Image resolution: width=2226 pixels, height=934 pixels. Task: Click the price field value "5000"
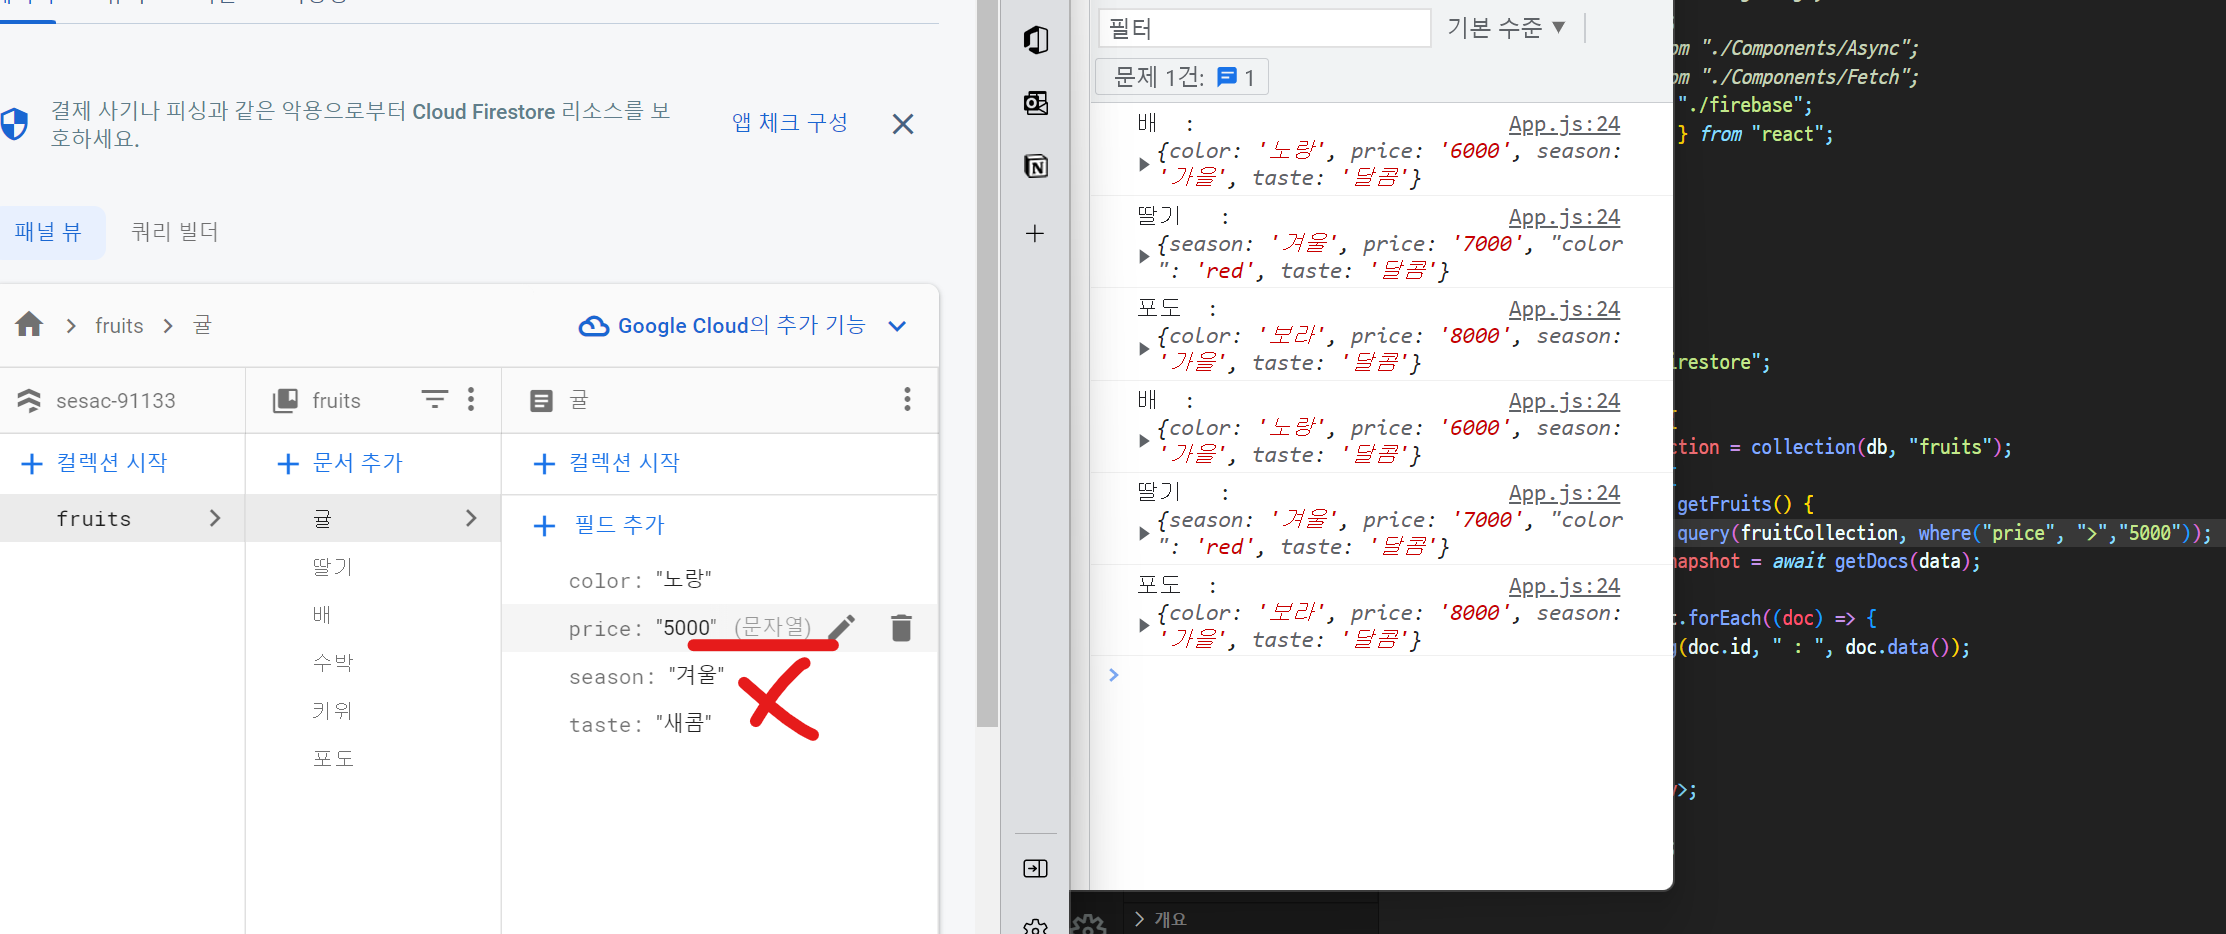(x=686, y=628)
